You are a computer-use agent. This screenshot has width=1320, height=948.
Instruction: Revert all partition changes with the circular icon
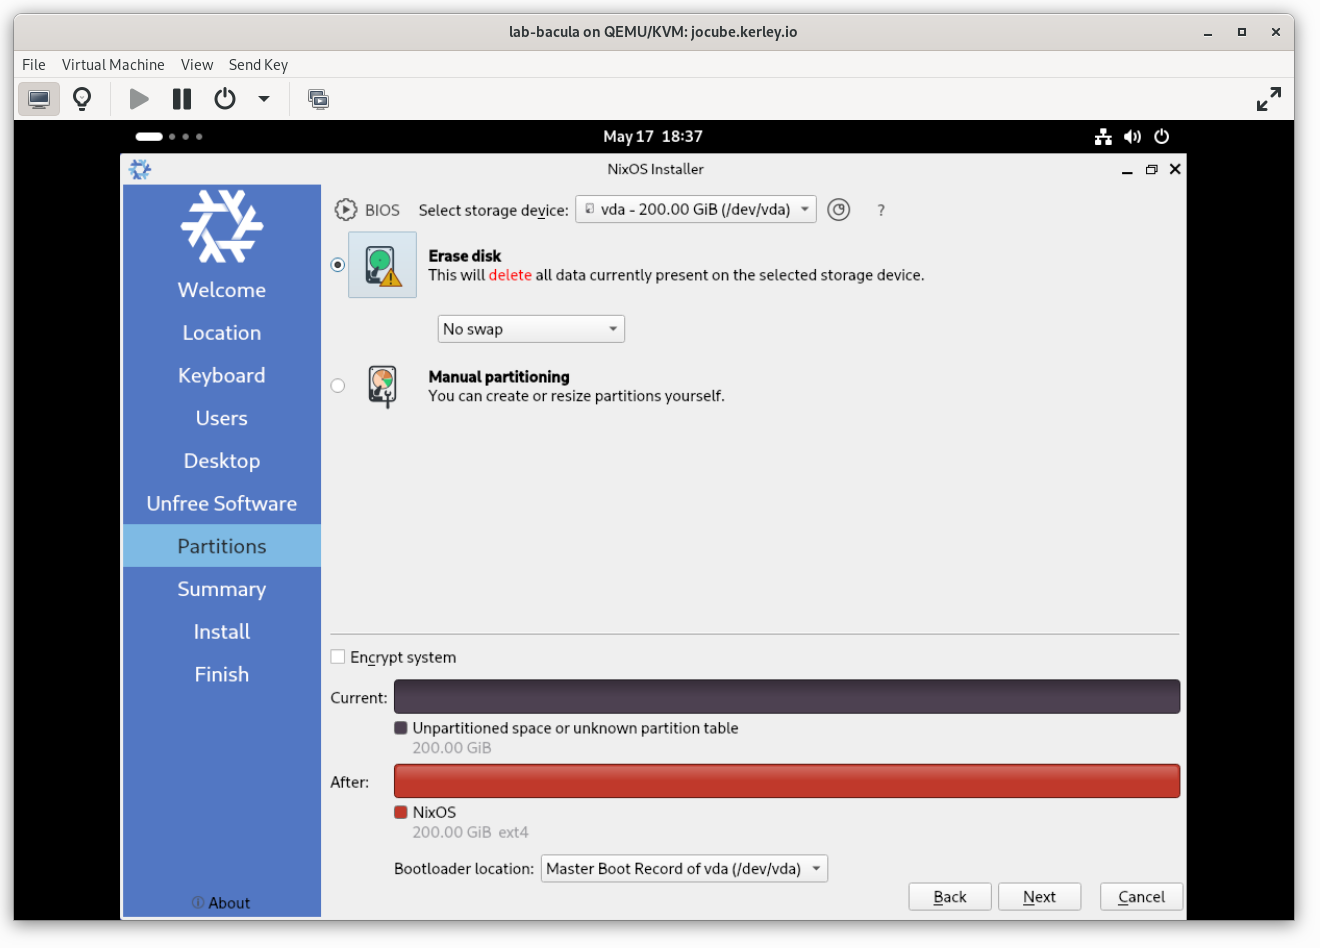[x=839, y=209]
